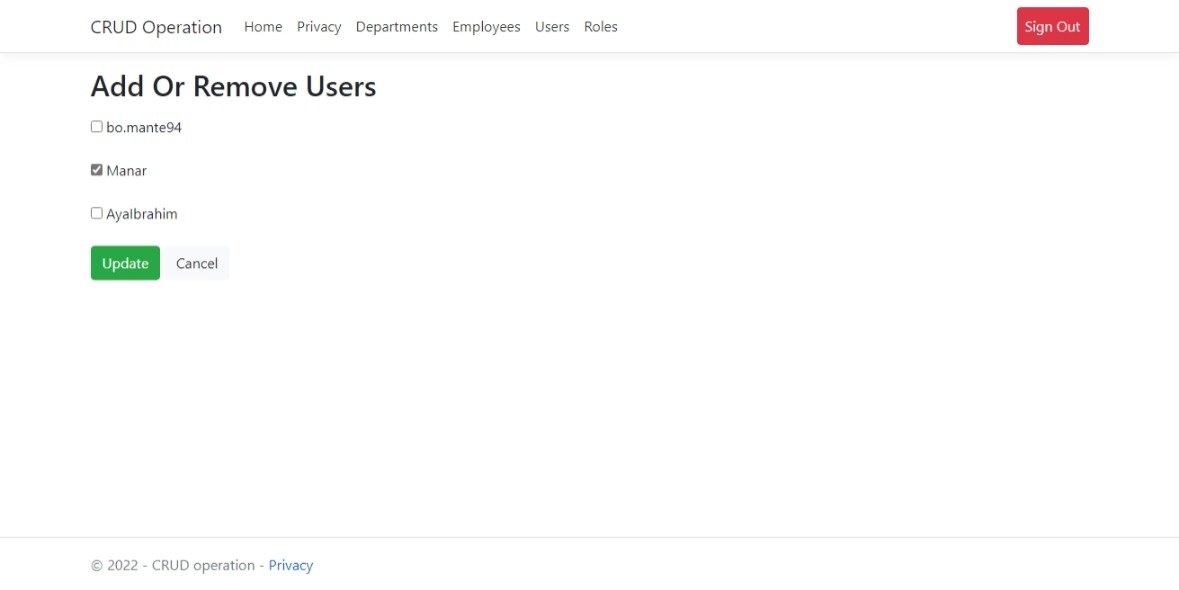Uncheck the Manar user checkbox
This screenshot has width=1179, height=590.
click(x=96, y=169)
